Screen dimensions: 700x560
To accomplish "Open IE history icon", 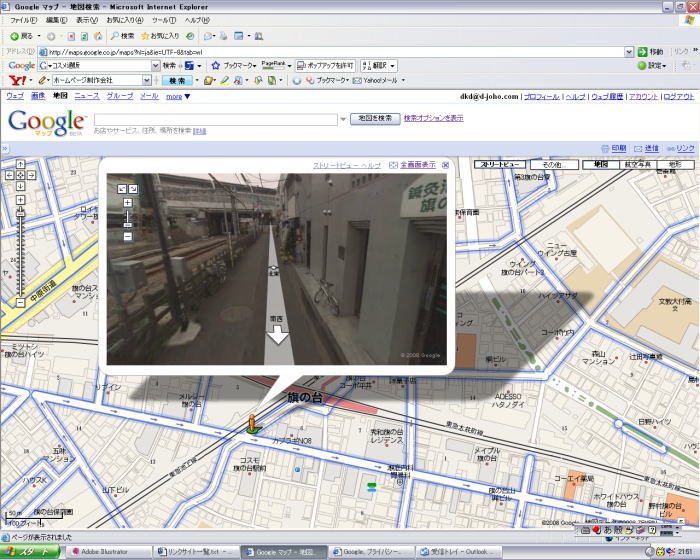I will pyautogui.click(x=190, y=36).
